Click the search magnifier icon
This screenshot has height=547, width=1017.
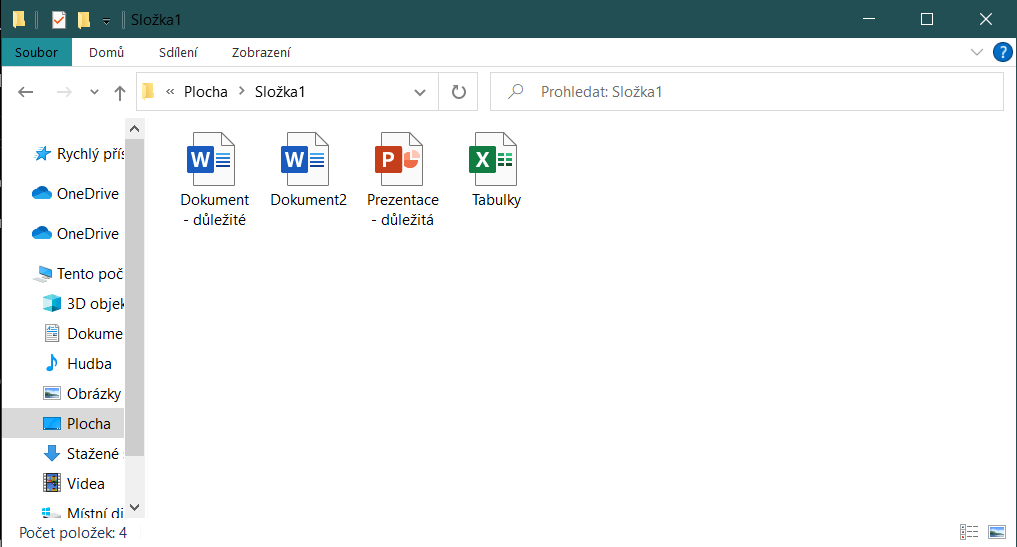(516, 92)
